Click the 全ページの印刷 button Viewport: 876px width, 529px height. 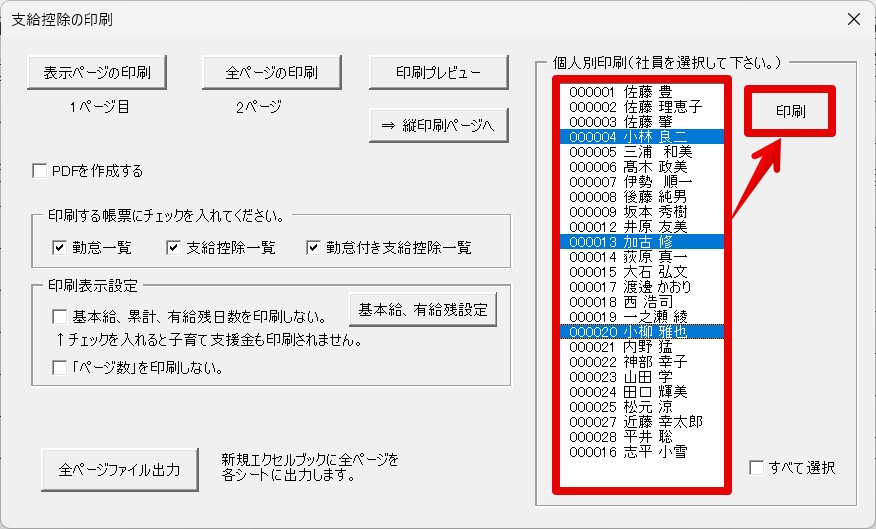[272, 73]
